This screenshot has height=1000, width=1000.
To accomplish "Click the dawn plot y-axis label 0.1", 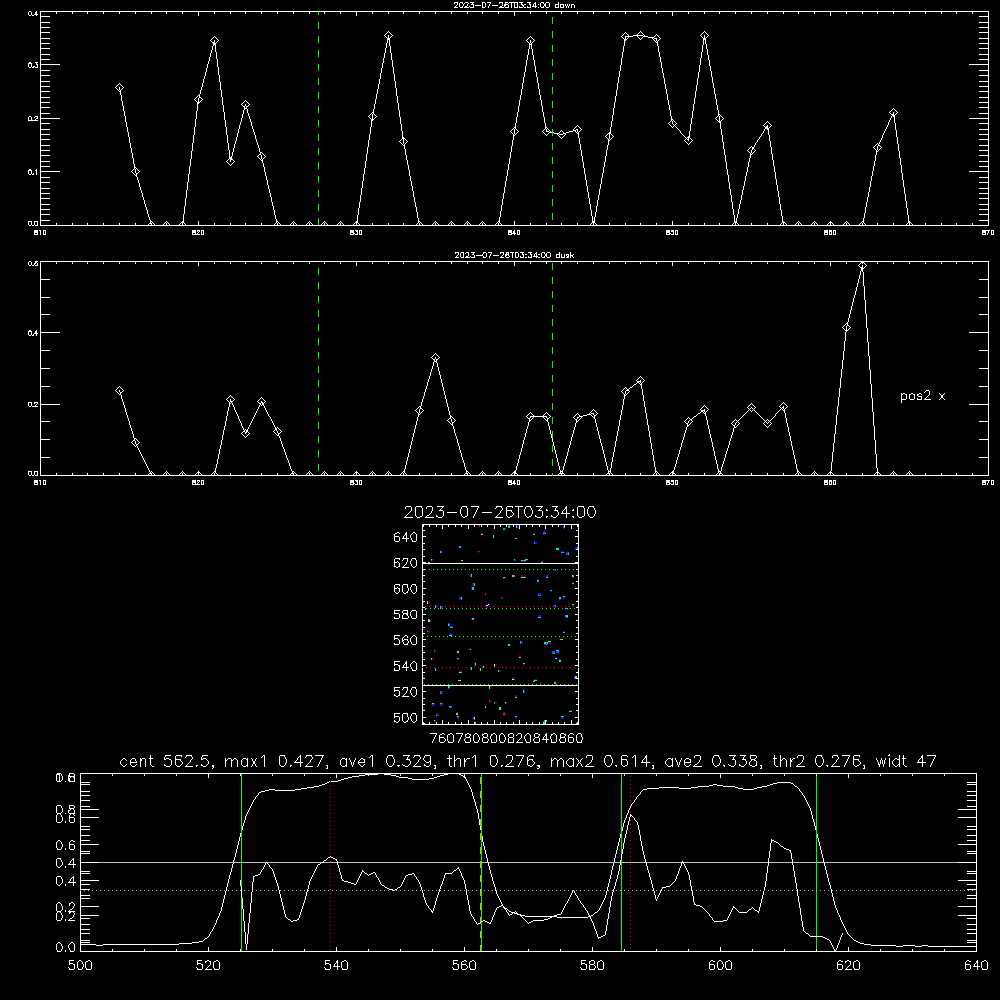I will click(x=33, y=172).
